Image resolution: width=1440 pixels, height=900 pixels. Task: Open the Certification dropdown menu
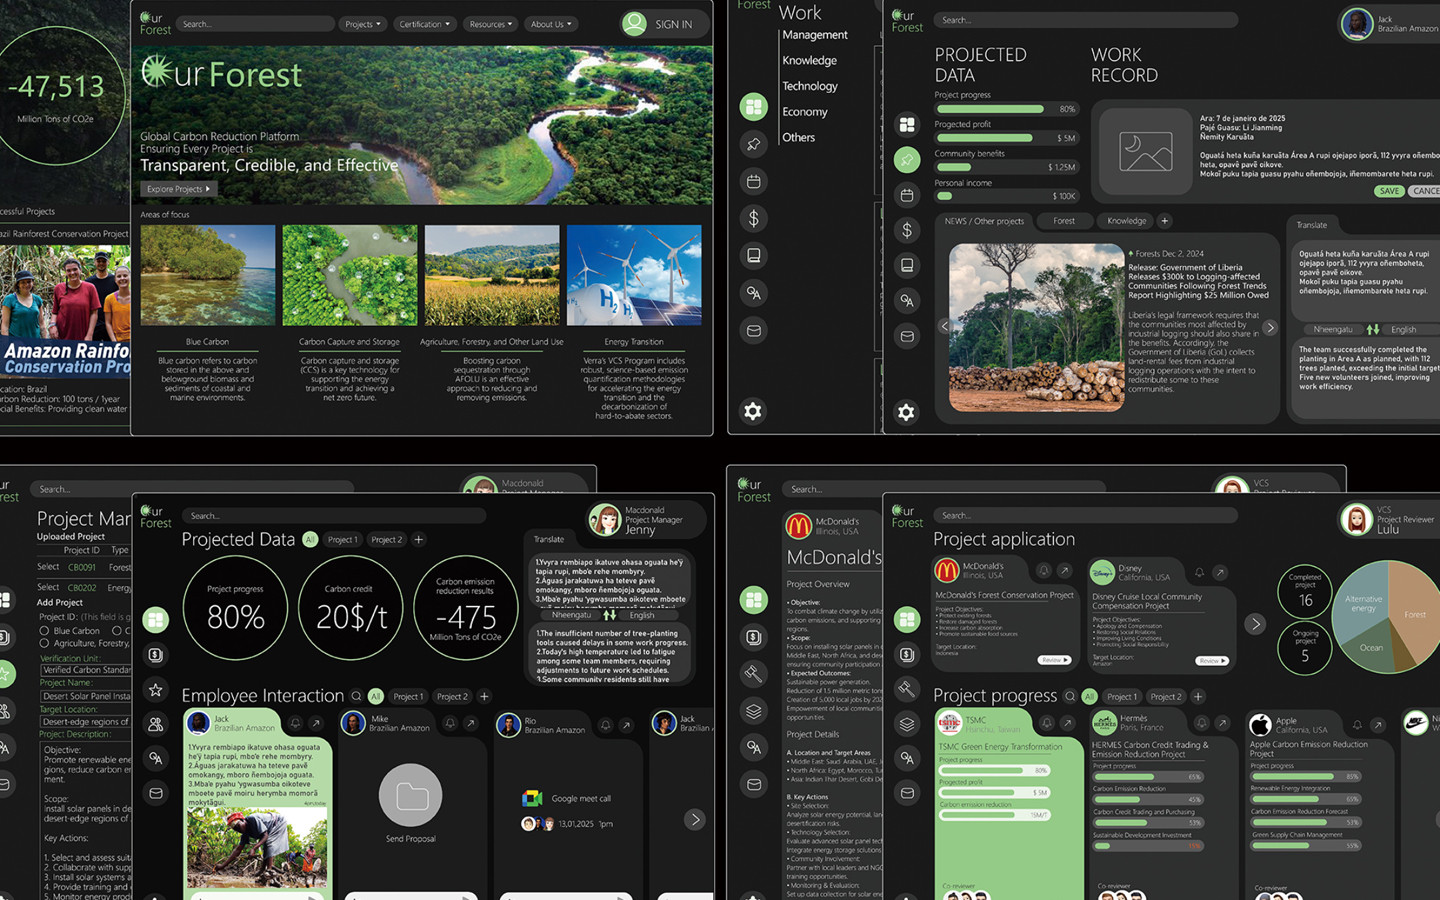(x=425, y=24)
